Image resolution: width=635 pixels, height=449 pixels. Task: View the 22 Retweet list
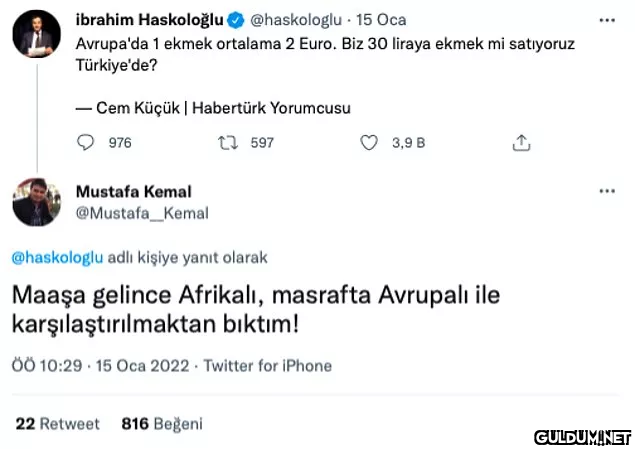coord(58,424)
